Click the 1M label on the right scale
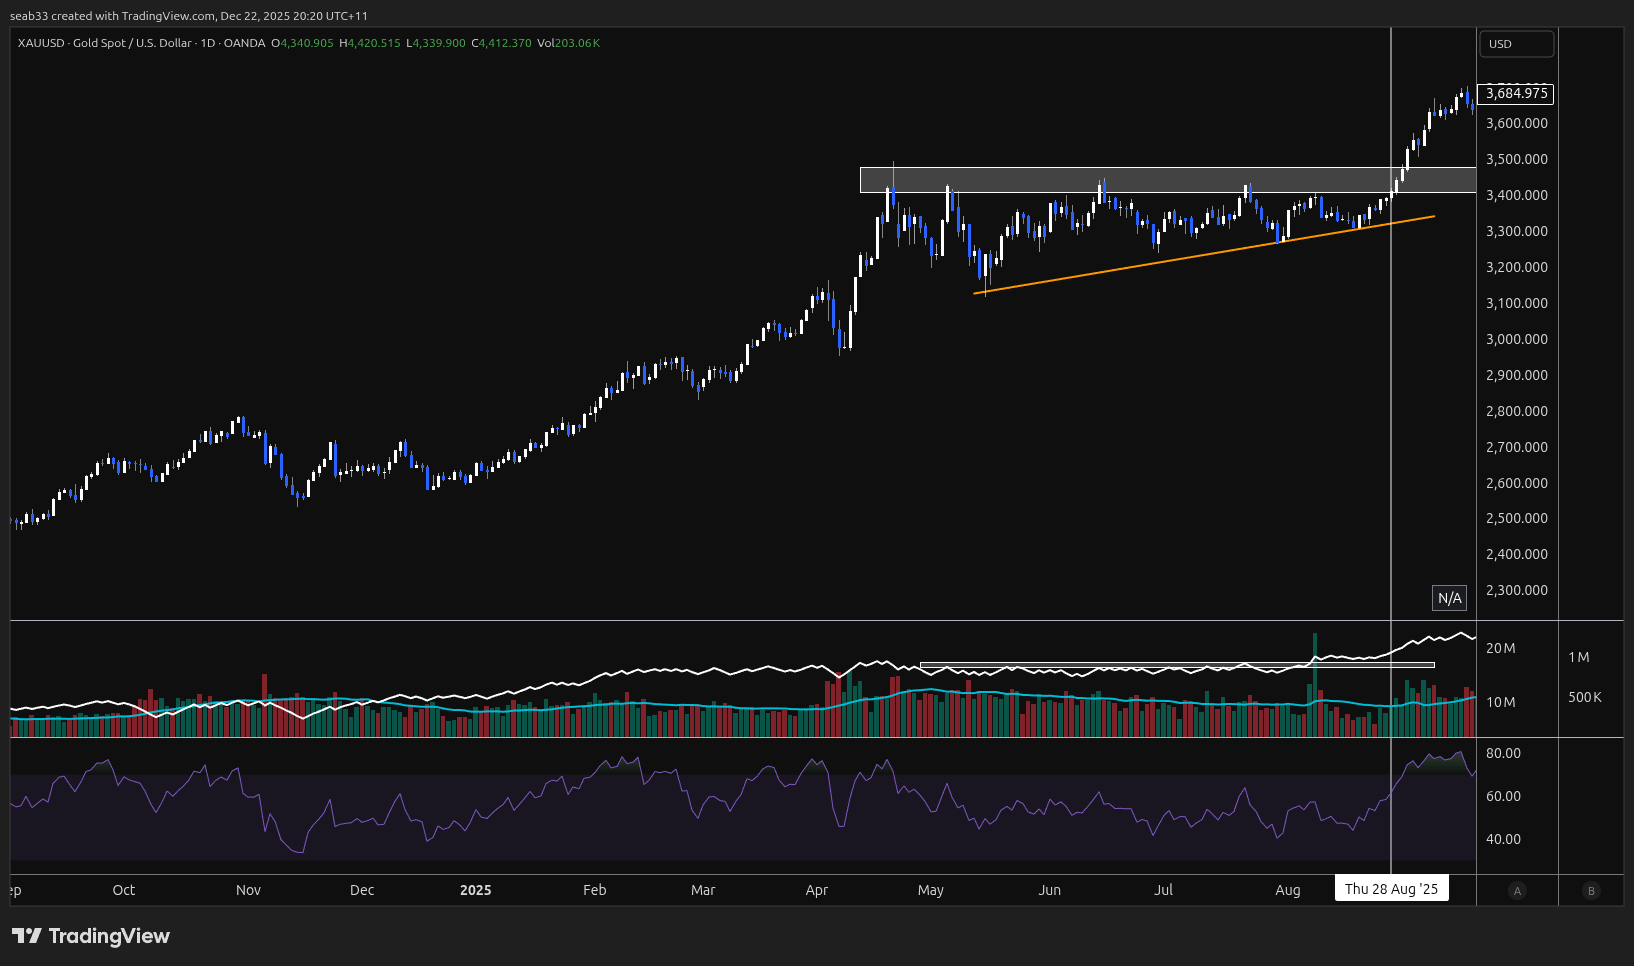 (x=1578, y=657)
